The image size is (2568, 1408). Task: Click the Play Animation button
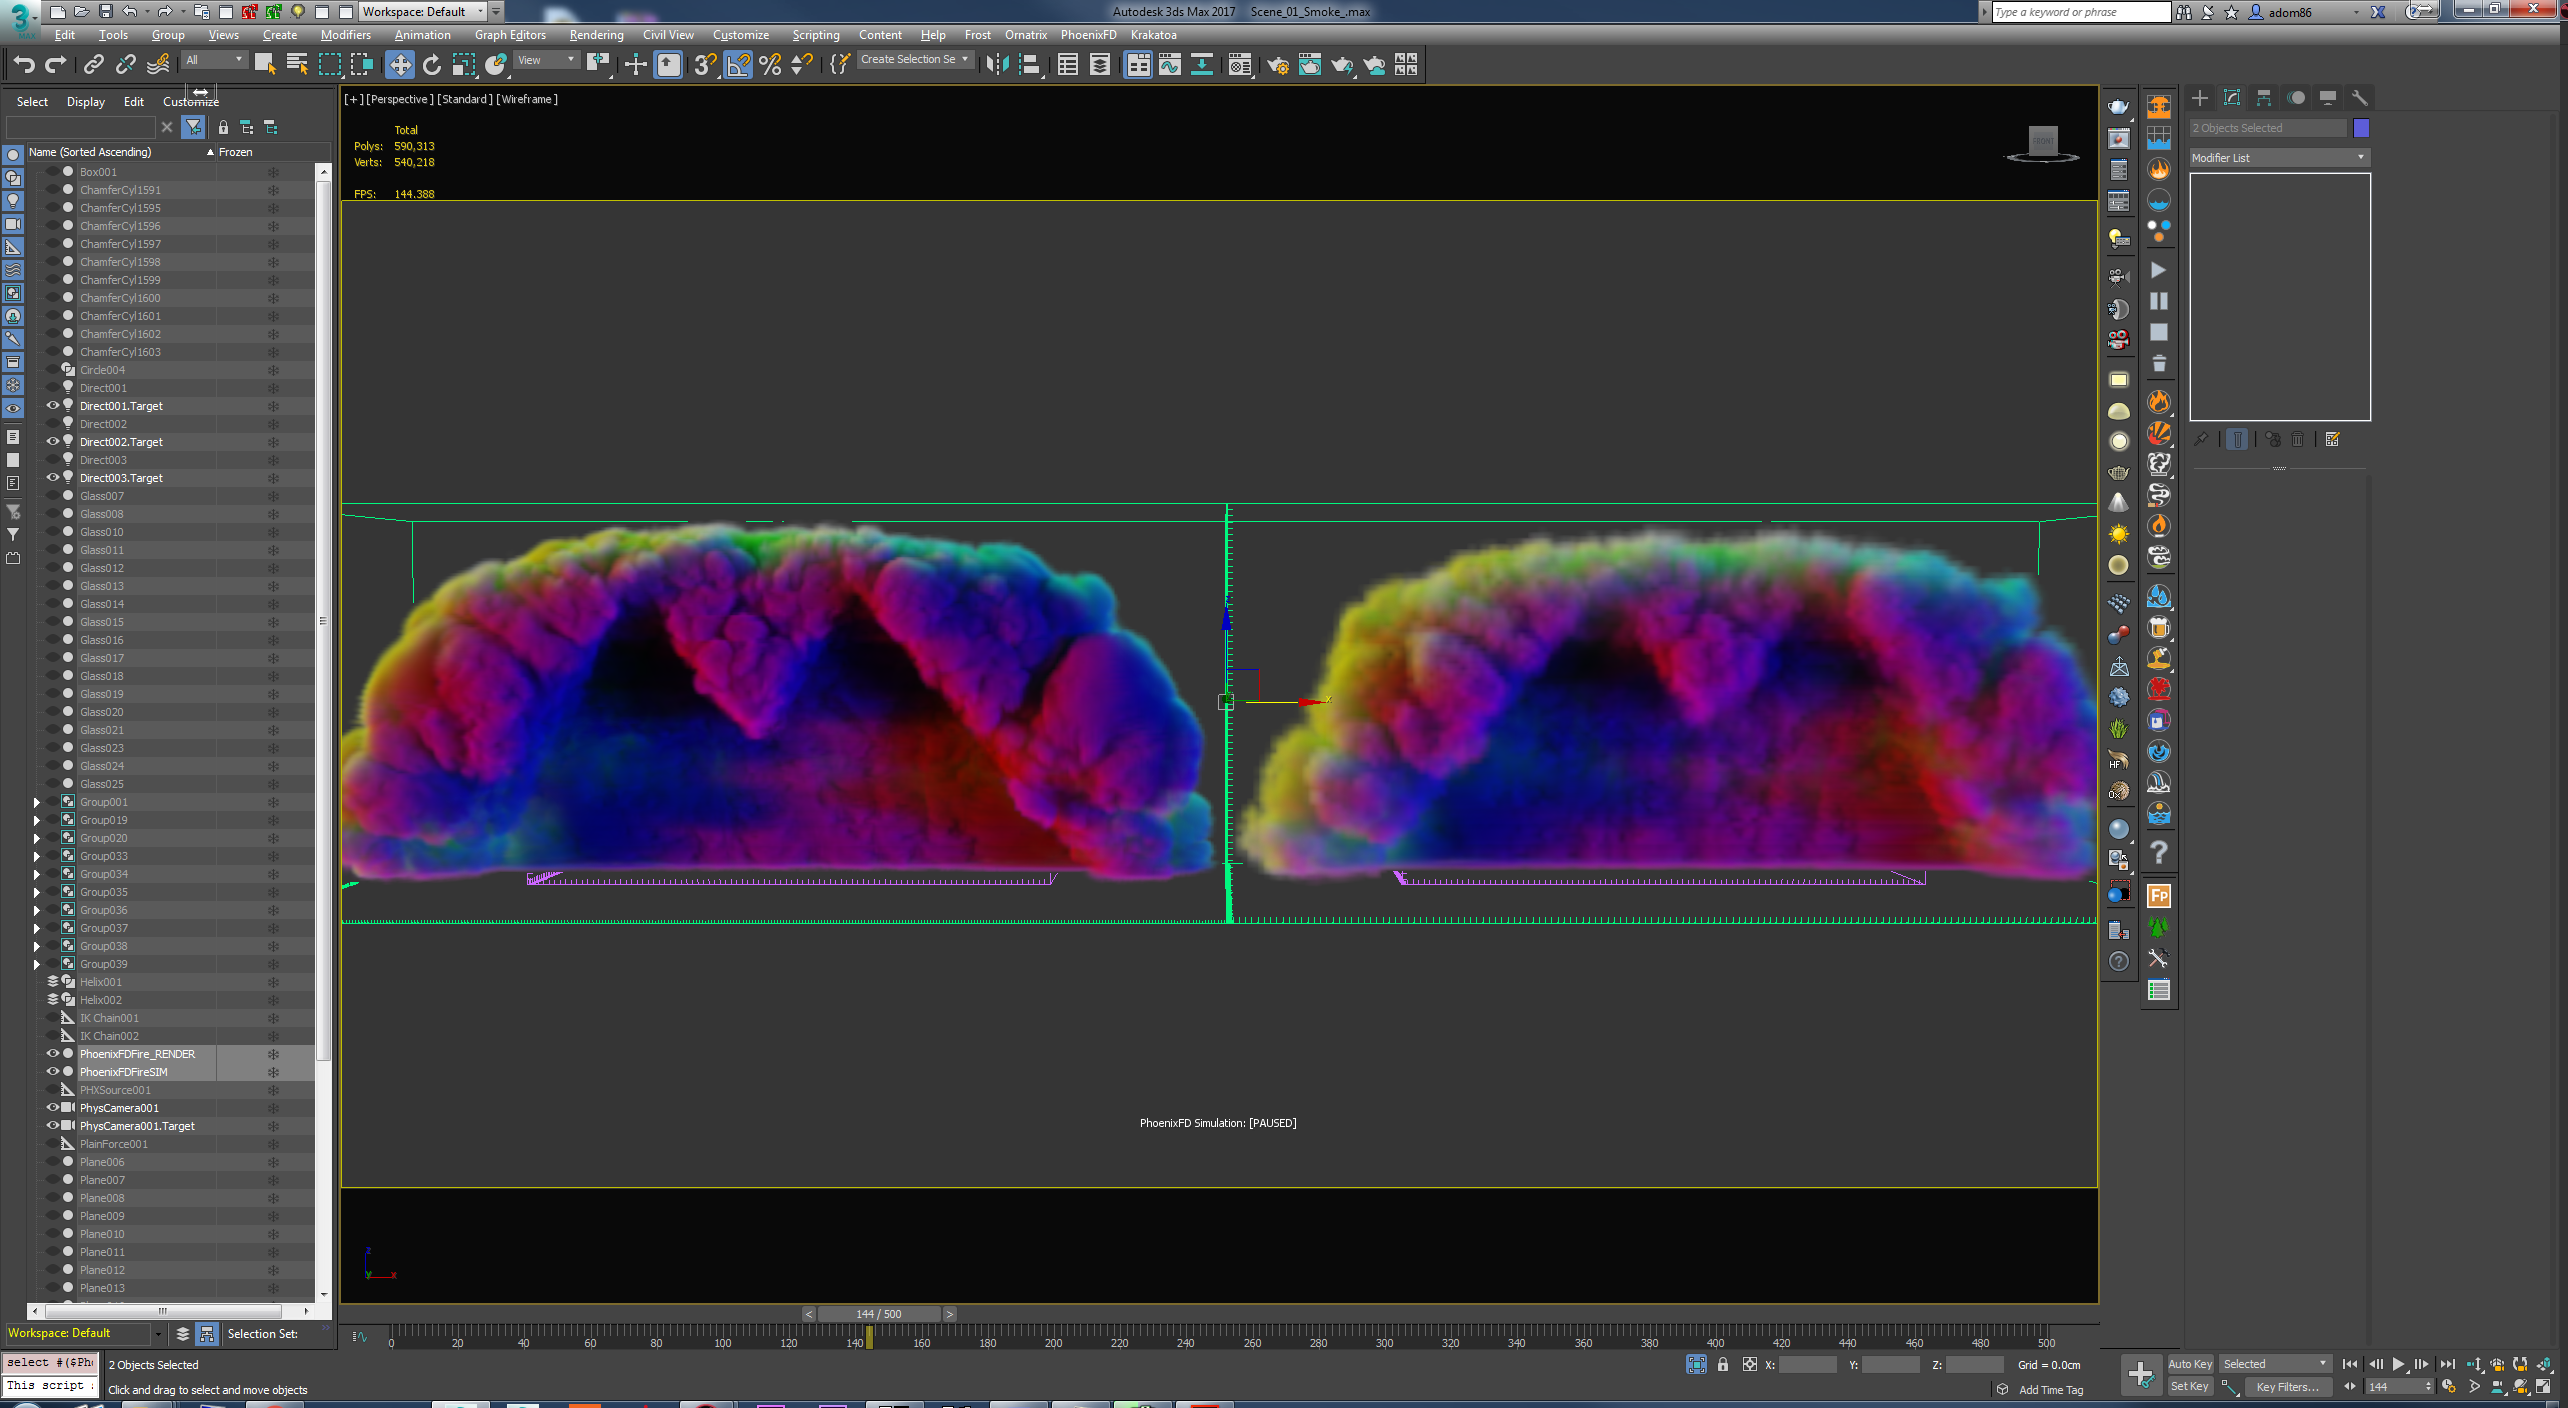[x=2398, y=1364]
